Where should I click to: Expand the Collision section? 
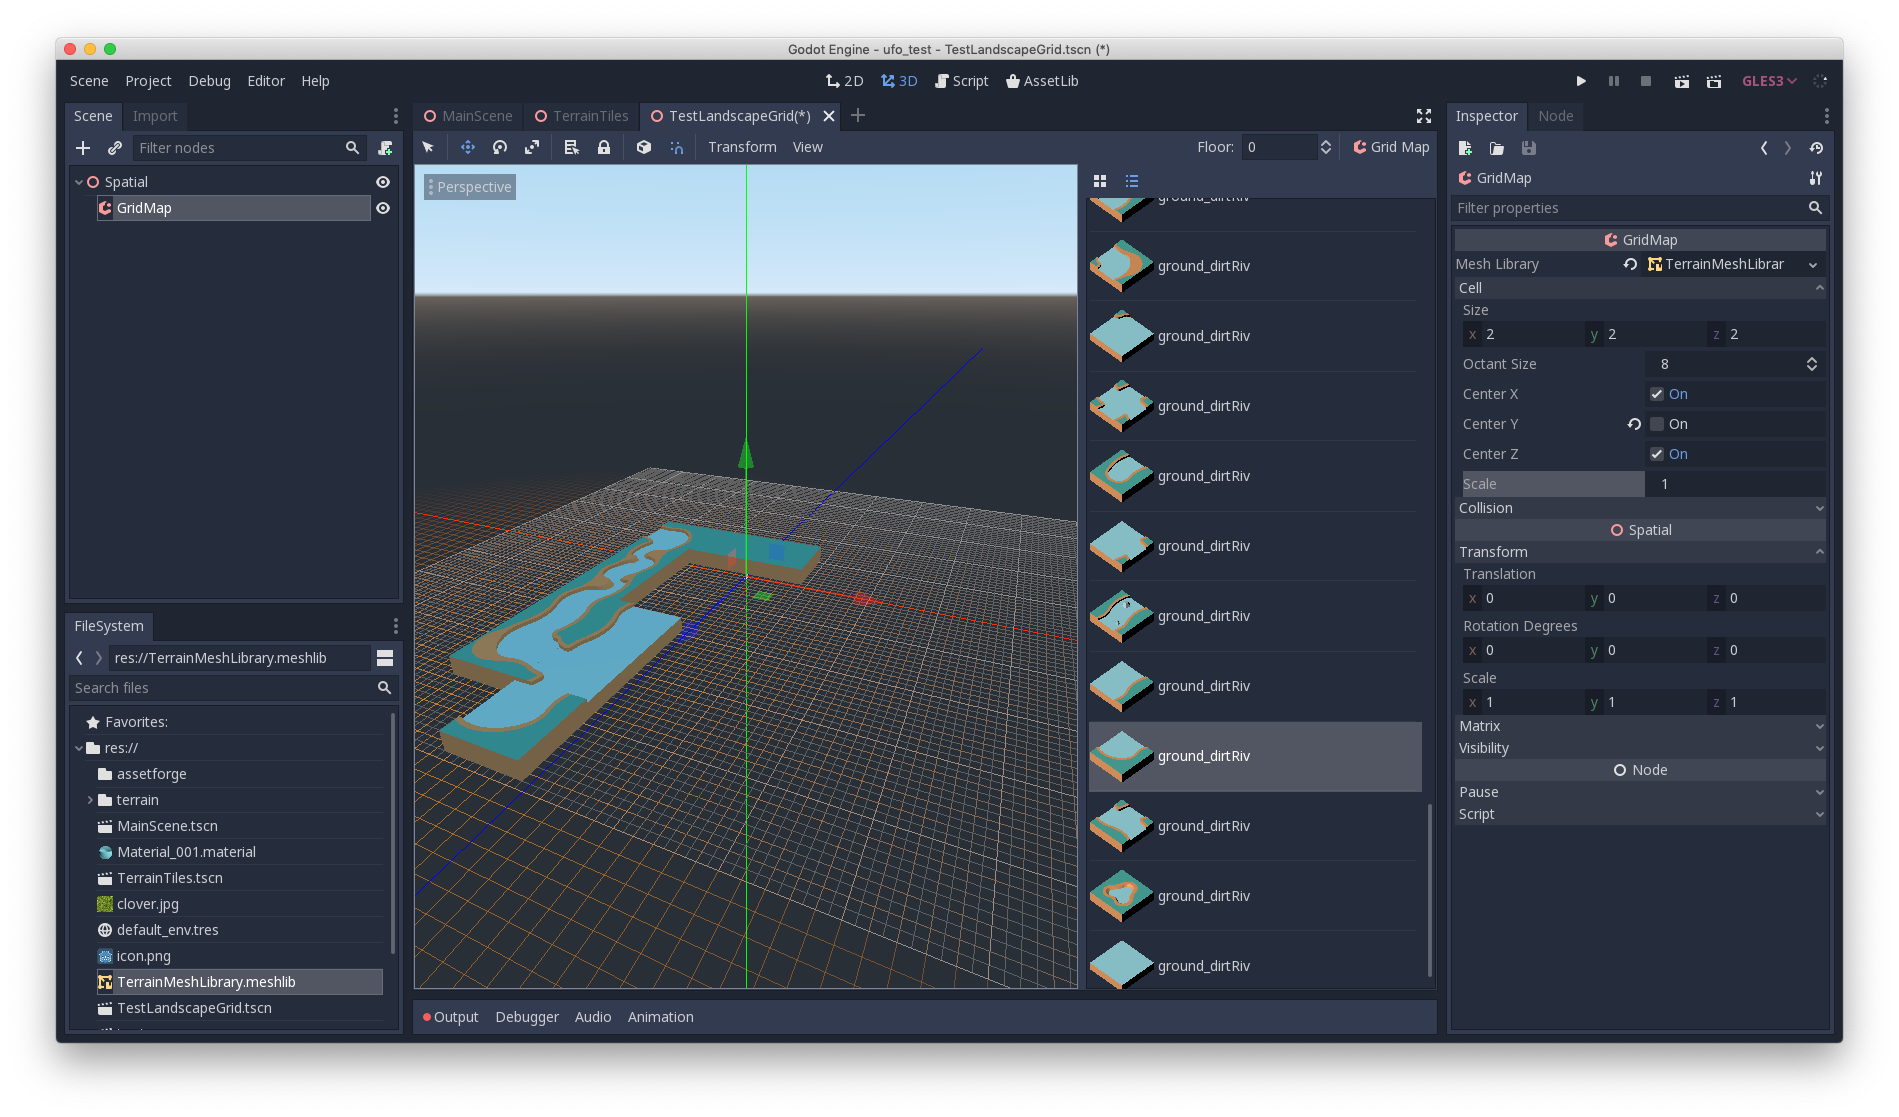(1640, 508)
